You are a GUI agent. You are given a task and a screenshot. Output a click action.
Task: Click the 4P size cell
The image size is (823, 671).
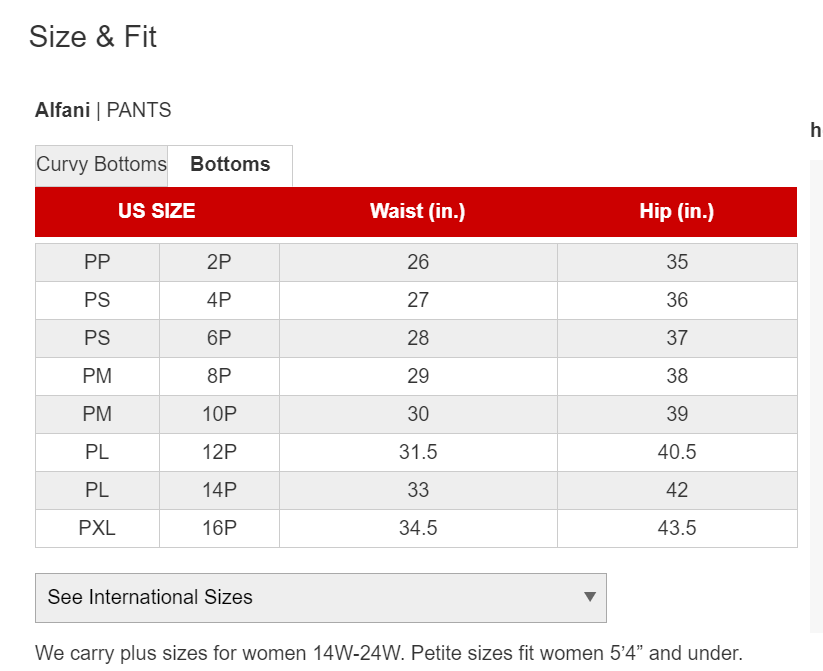coord(219,300)
